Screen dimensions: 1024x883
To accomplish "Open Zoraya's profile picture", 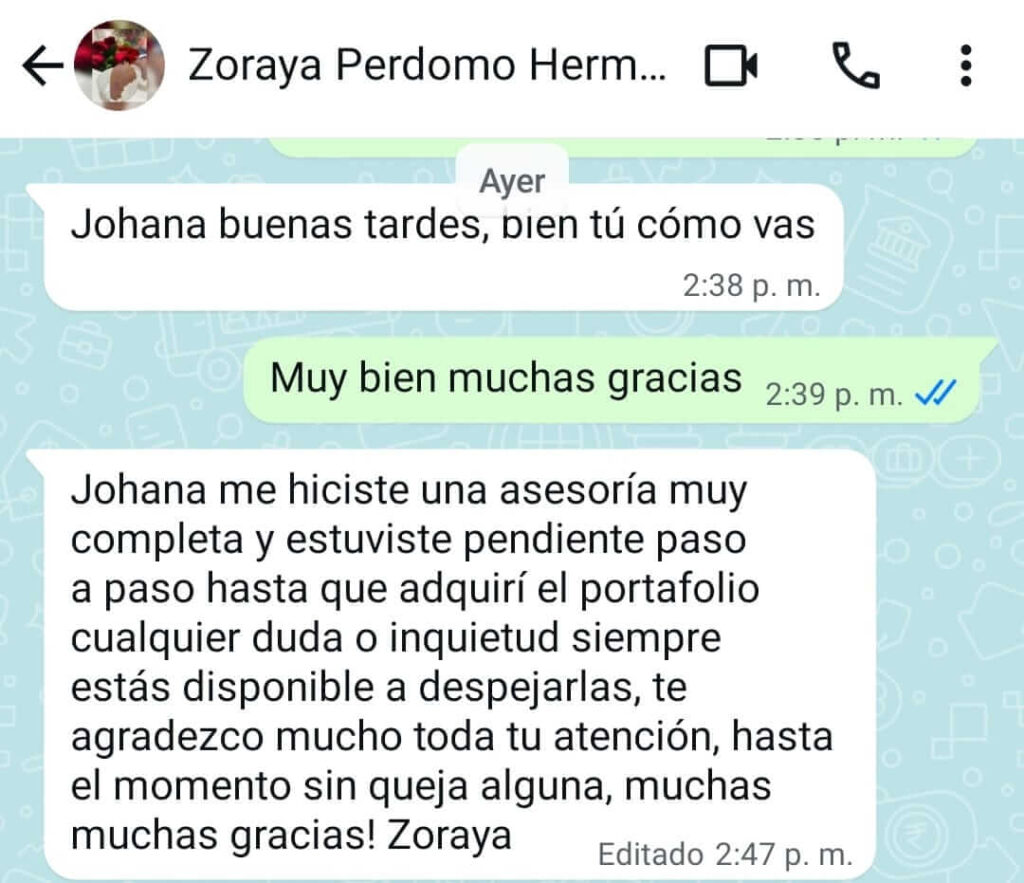I will tap(119, 65).
